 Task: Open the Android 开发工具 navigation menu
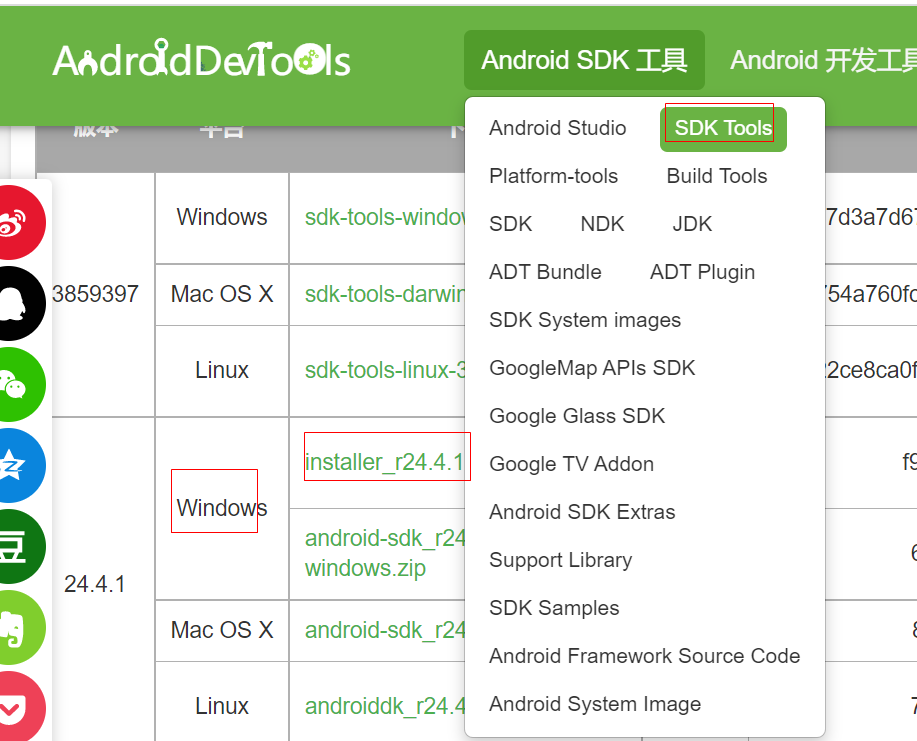click(823, 60)
